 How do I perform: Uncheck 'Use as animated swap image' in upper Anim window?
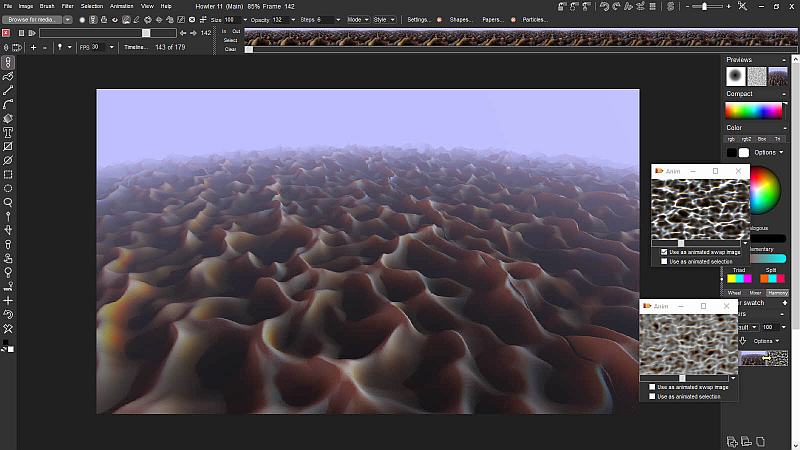pos(664,252)
